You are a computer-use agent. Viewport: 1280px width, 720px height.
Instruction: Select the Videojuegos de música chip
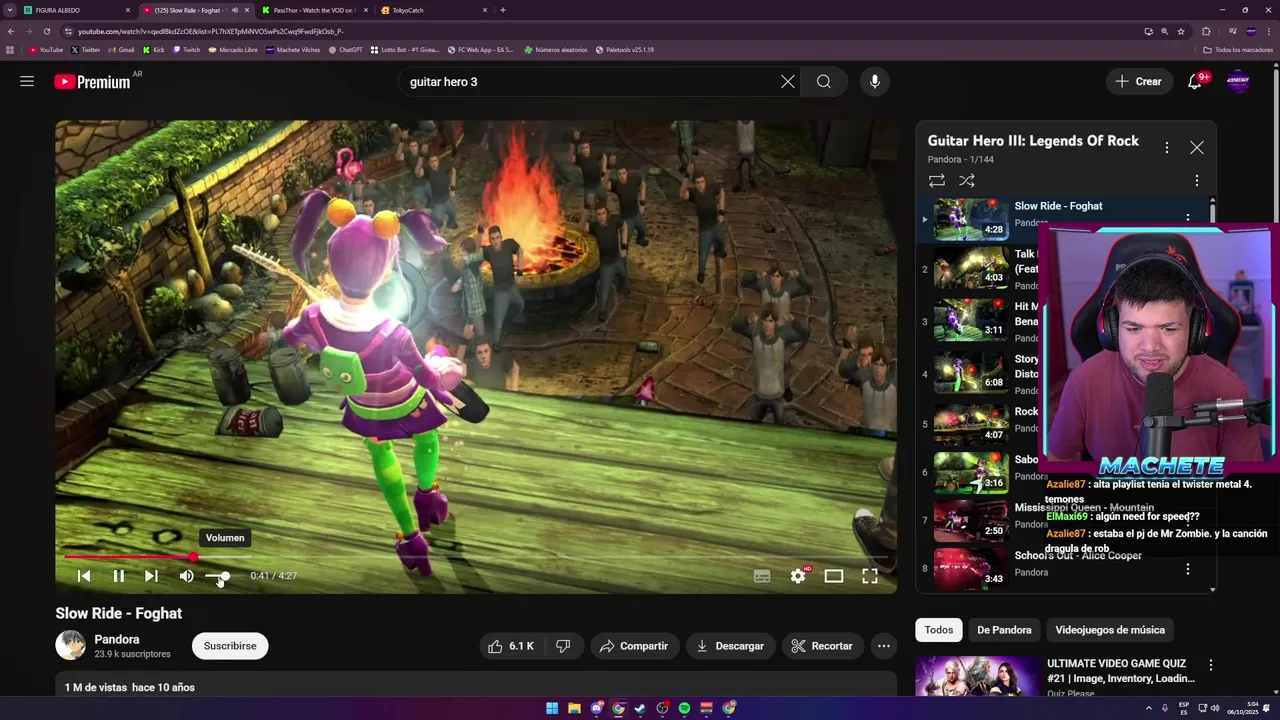pyautogui.click(x=1110, y=630)
